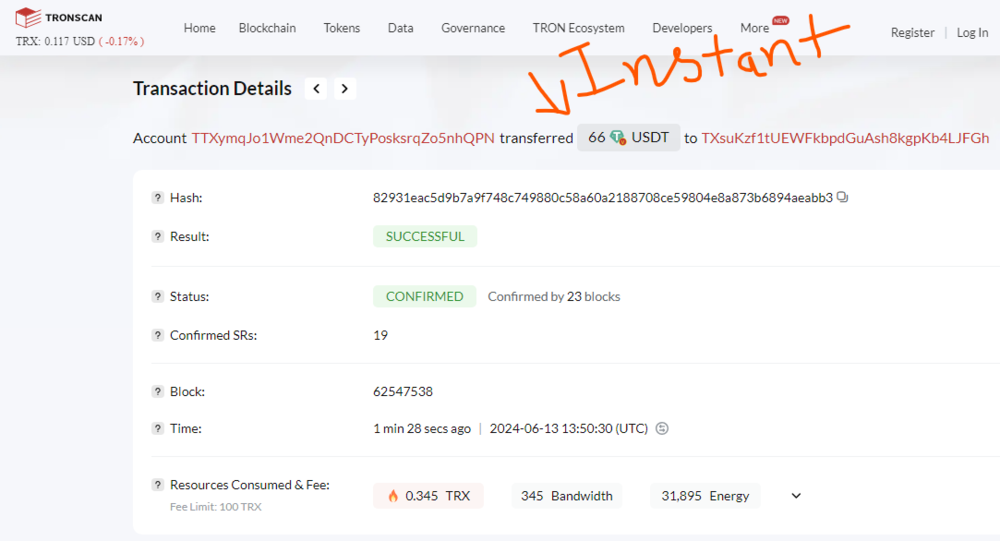Open the Developers menu
Image resolution: width=1000 pixels, height=541 pixels.
point(682,28)
